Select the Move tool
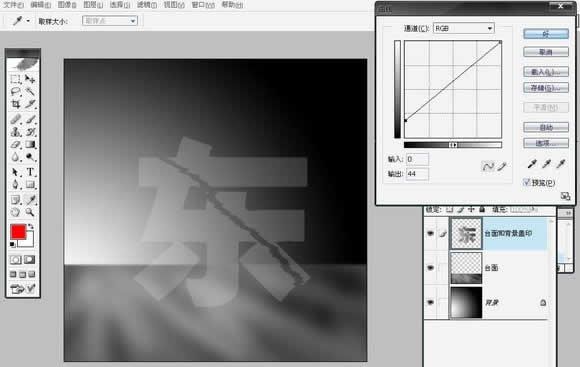Viewport: 580px width, 367px height. coord(30,79)
